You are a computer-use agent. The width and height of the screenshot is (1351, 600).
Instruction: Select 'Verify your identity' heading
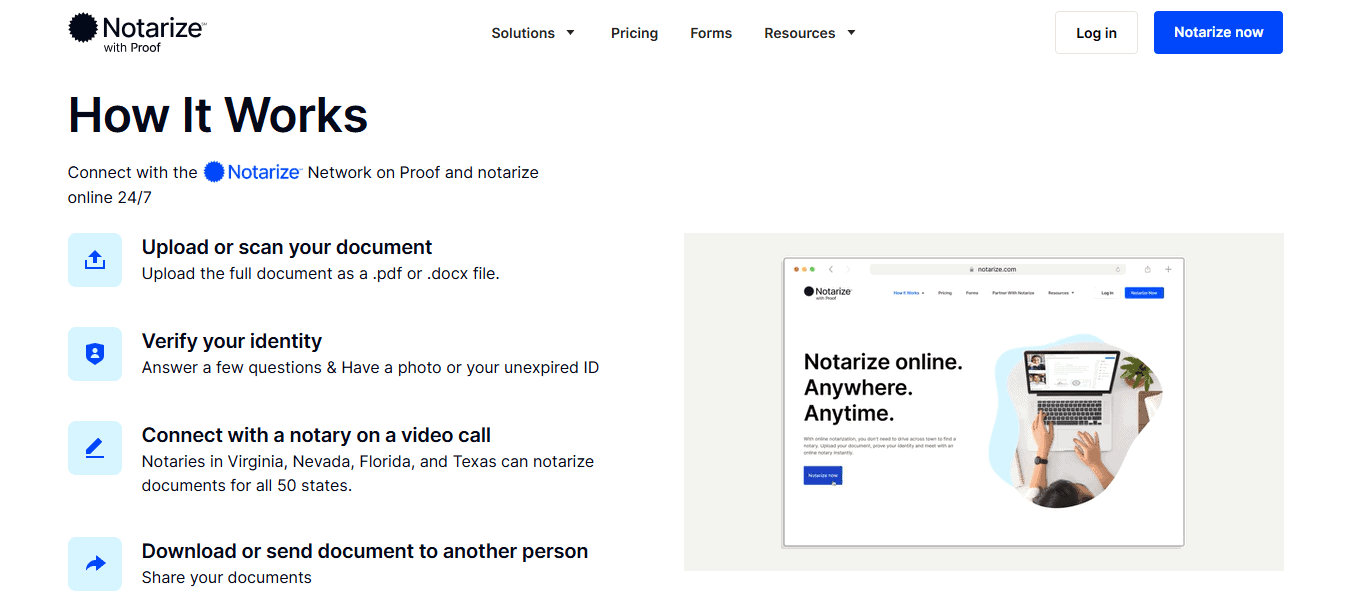[x=232, y=341]
